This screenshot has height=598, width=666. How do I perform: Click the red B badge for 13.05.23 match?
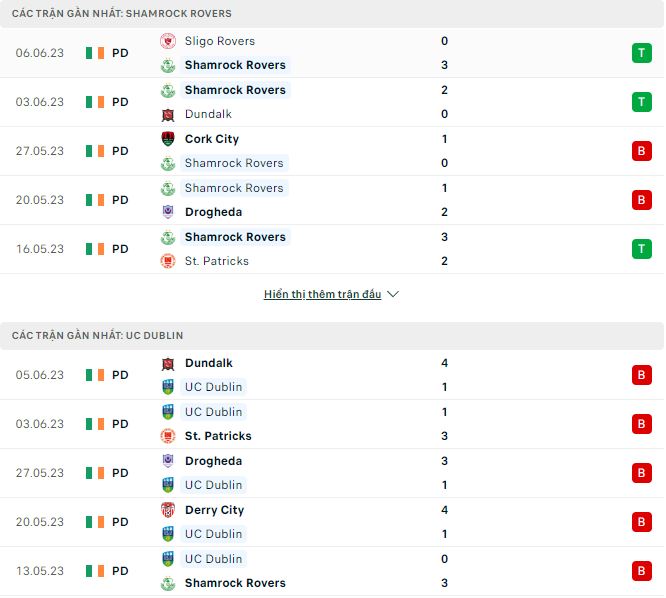click(640, 571)
